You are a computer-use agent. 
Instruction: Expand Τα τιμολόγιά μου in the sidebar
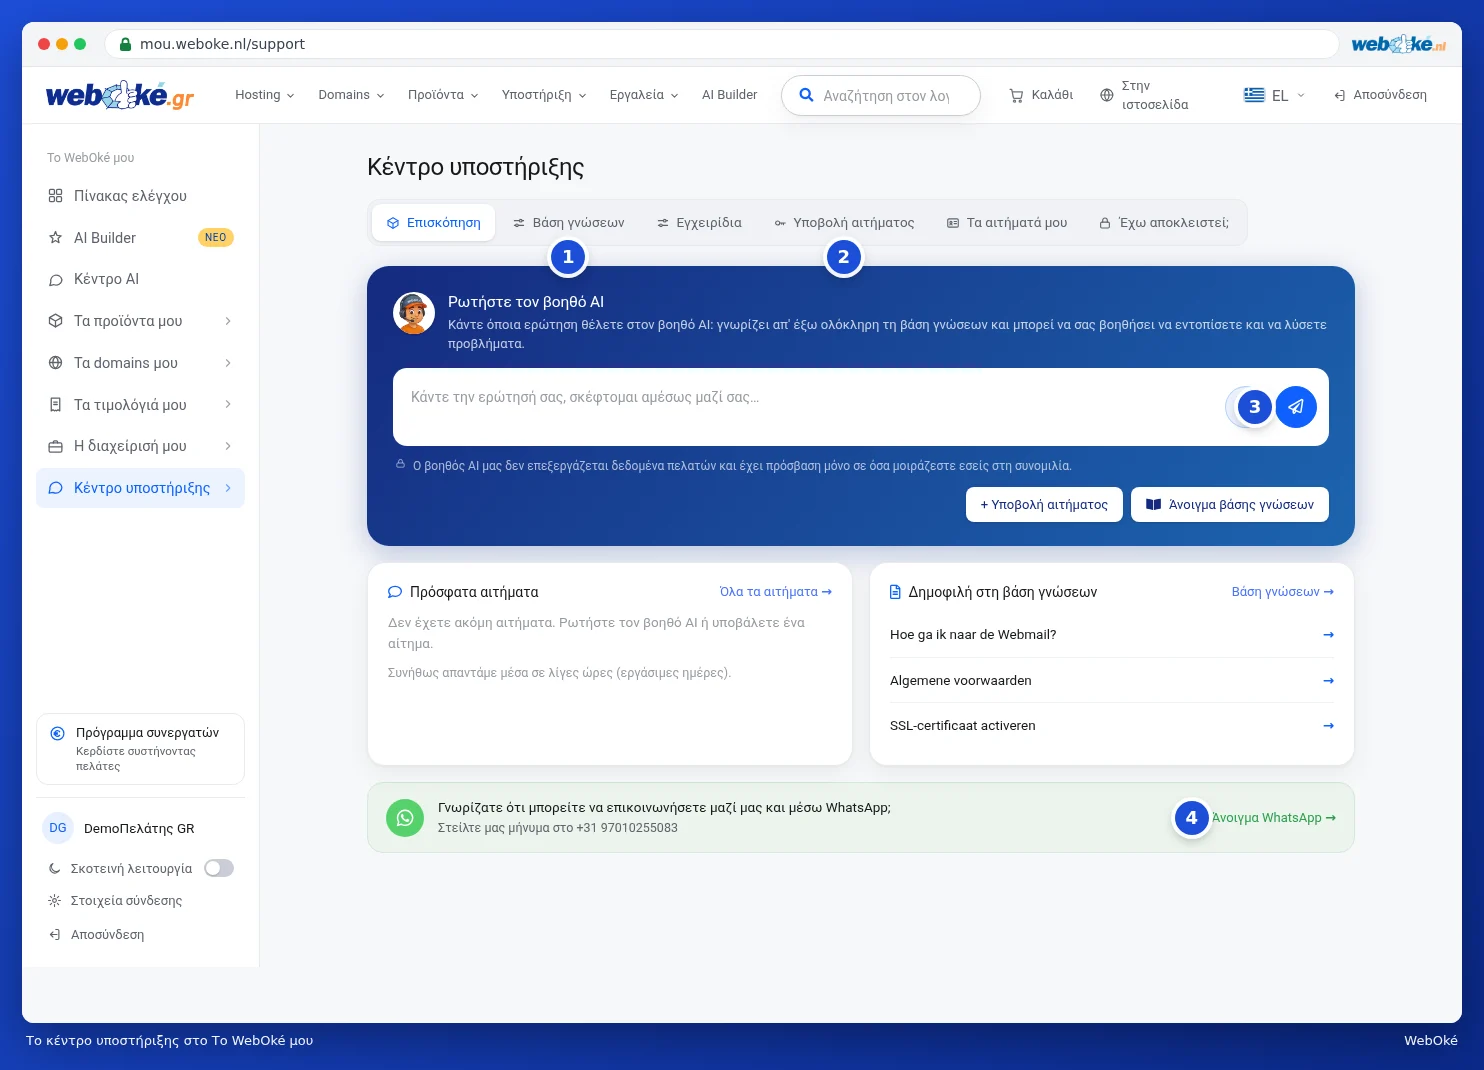(140, 405)
